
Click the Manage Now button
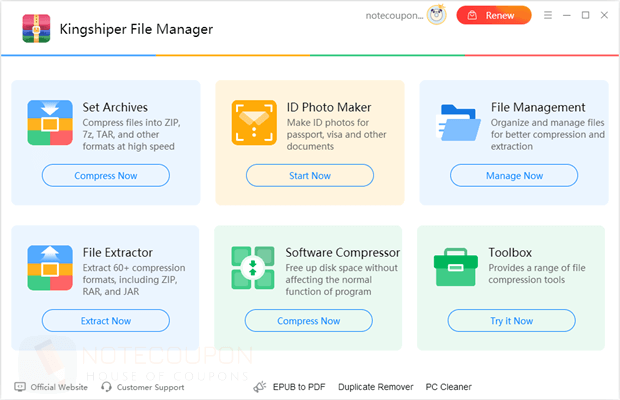514,175
